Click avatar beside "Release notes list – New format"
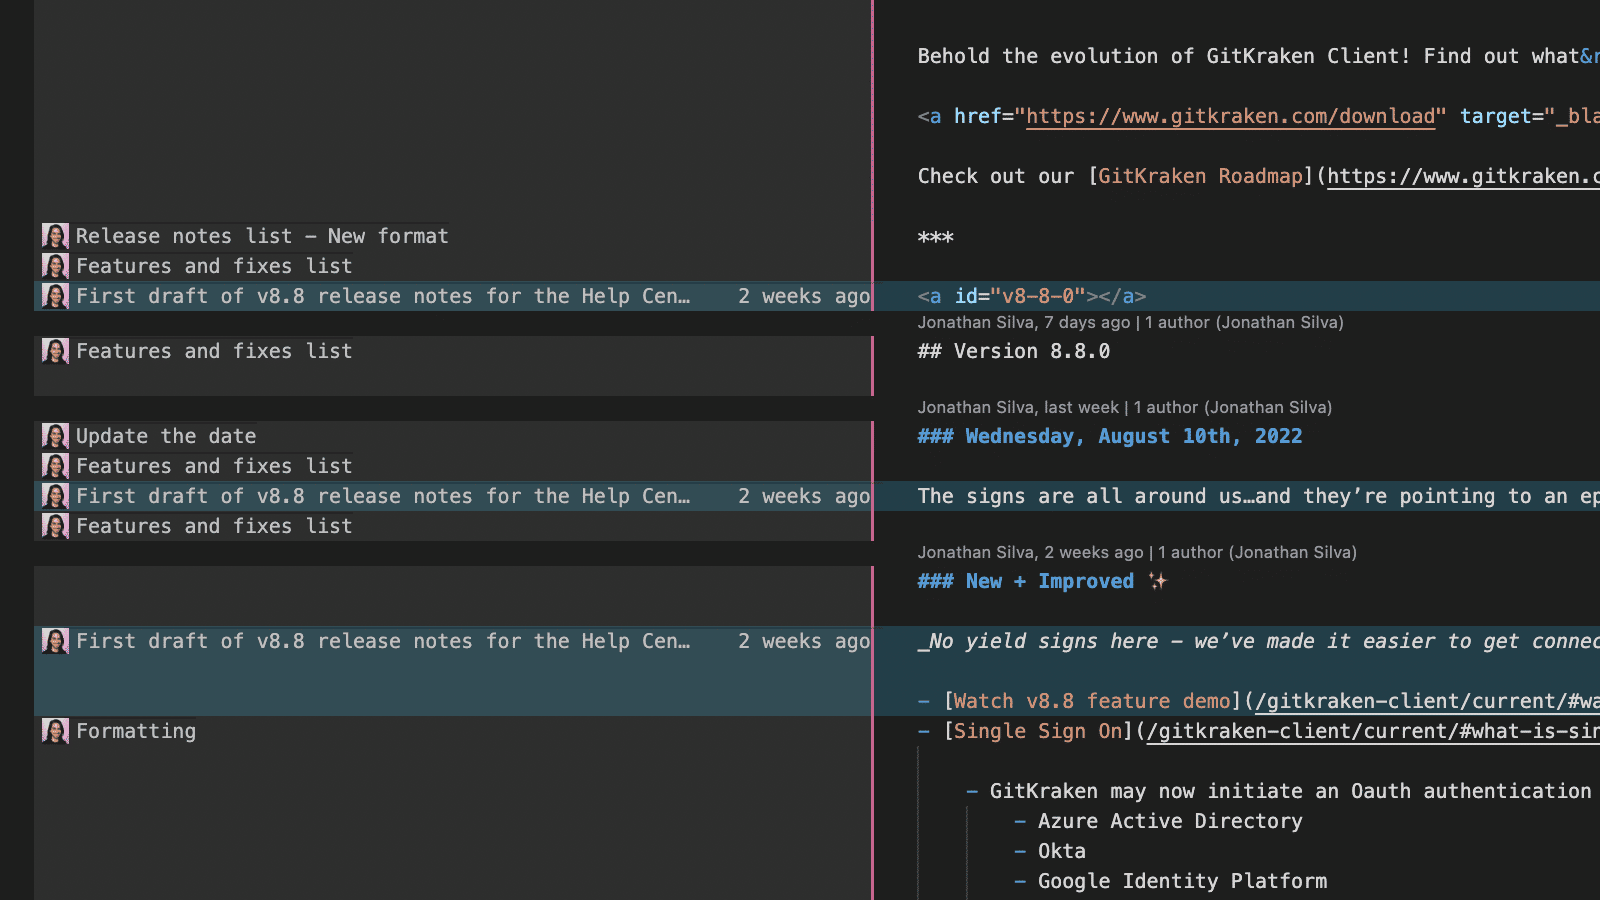 (55, 236)
